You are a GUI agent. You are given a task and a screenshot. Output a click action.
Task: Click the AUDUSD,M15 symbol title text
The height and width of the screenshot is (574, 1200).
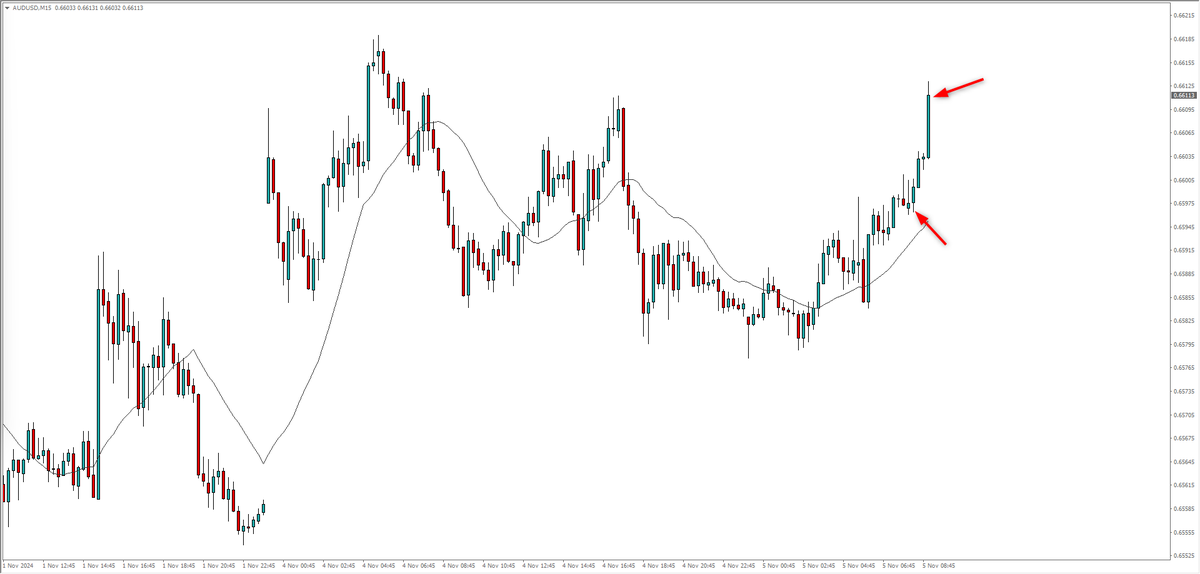point(31,7)
